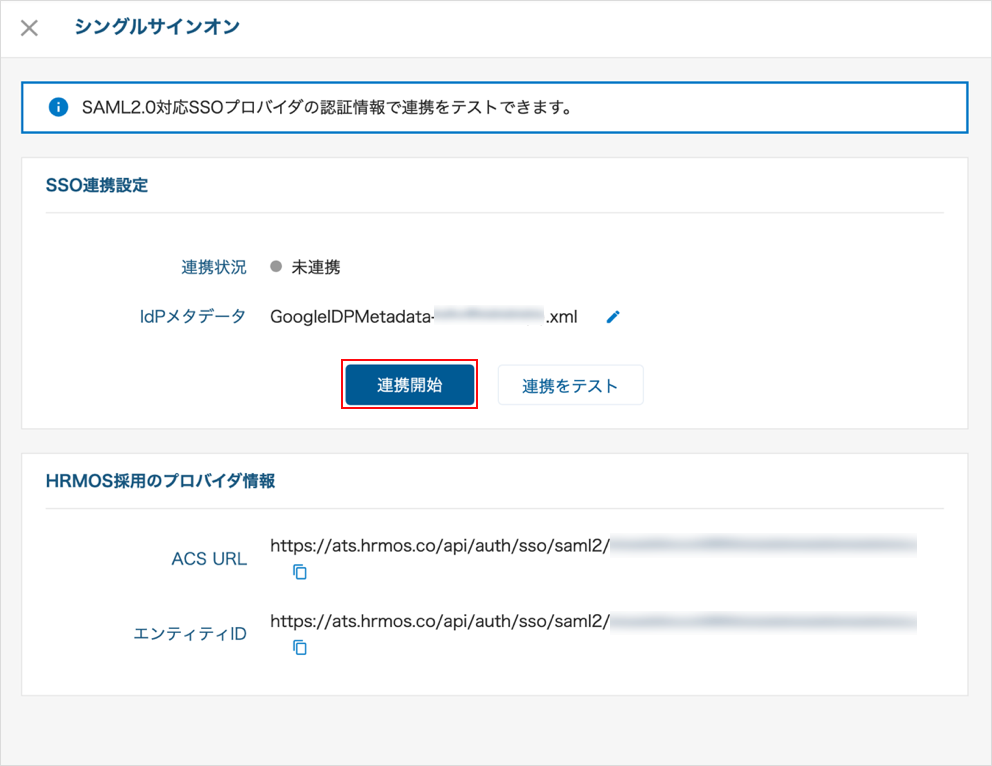Click the GoogleIDPMetadata xml filename
This screenshot has width=992, height=766.
coord(423,316)
